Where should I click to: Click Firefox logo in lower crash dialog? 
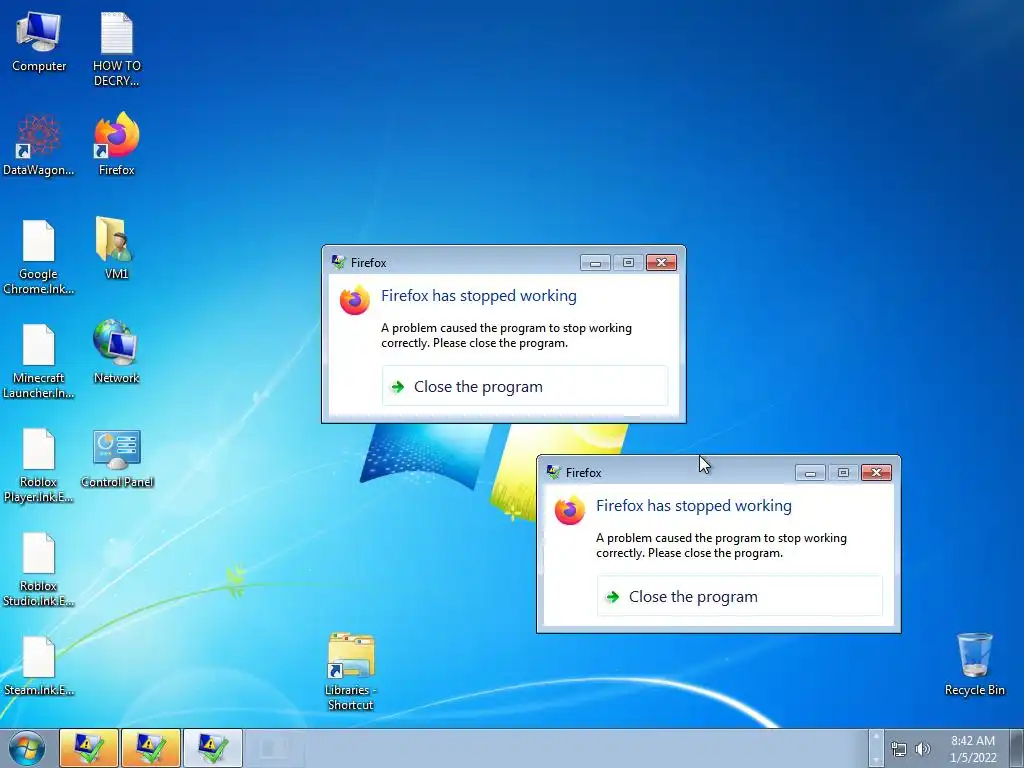(x=569, y=510)
